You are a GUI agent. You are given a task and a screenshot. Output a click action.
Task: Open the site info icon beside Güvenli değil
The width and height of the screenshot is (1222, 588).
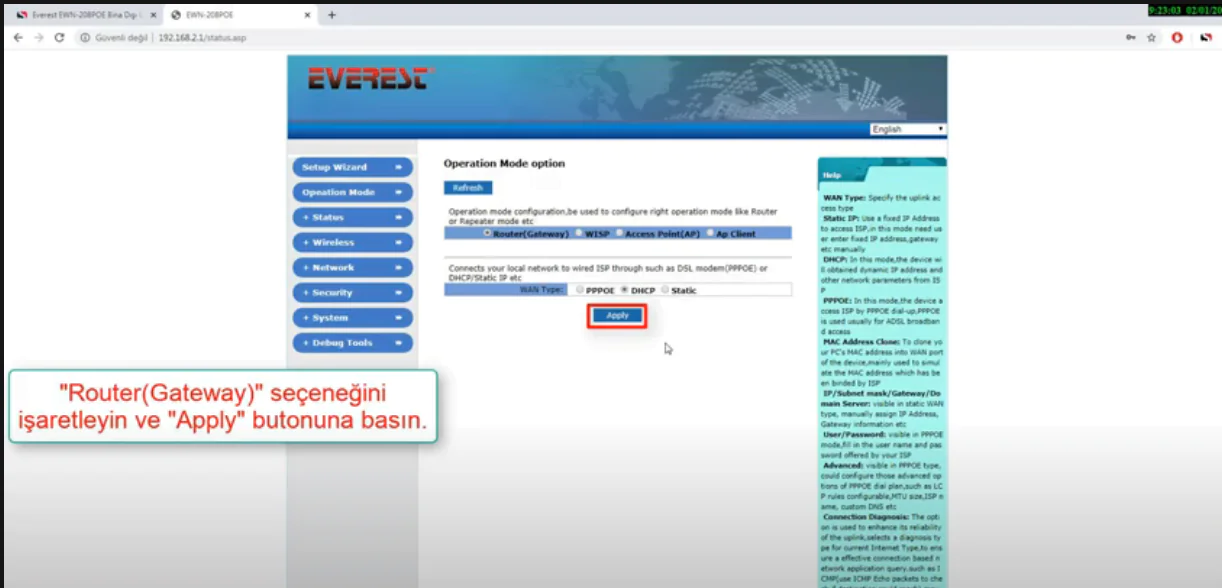[85, 37]
